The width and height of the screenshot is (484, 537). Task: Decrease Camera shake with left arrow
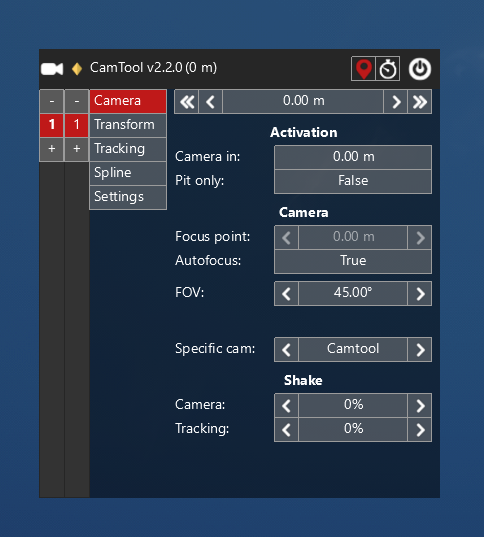pyautogui.click(x=286, y=405)
